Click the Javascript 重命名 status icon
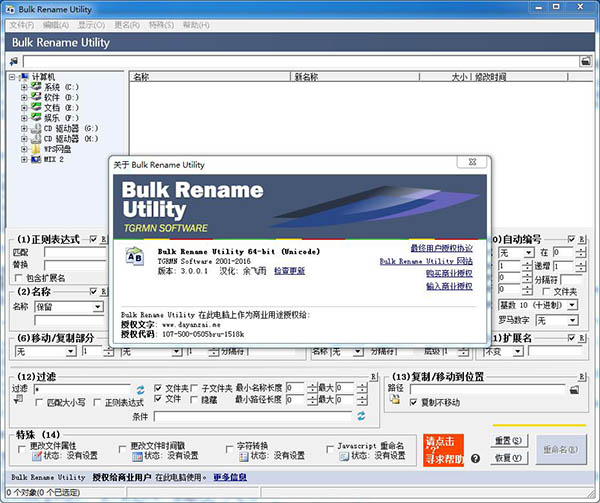The height and width of the screenshot is (503, 600). point(344,456)
